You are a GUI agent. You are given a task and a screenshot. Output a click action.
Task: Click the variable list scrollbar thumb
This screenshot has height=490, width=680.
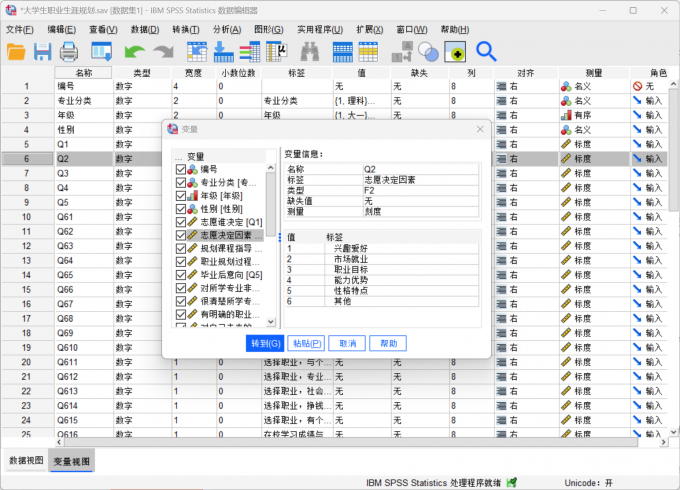click(271, 204)
